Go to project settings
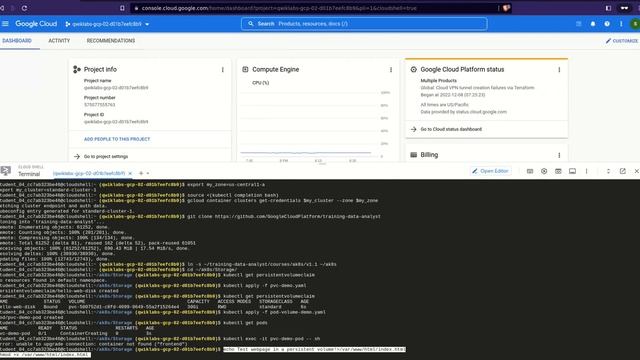The image size is (640, 360). pos(106,156)
